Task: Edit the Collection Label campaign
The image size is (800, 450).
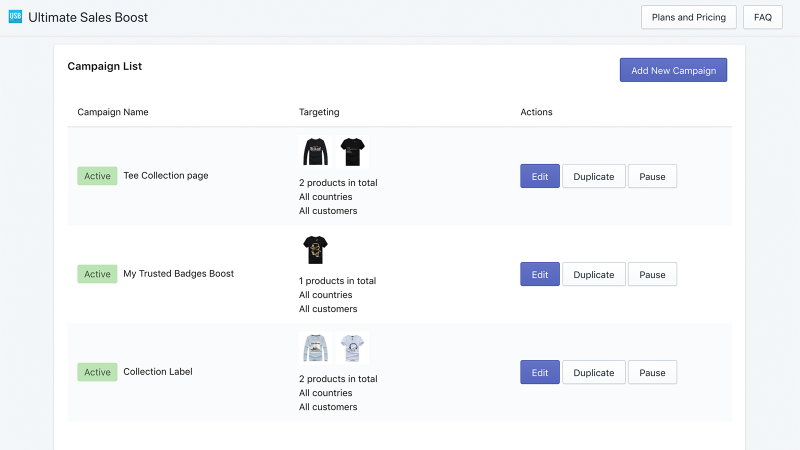Action: 540,372
